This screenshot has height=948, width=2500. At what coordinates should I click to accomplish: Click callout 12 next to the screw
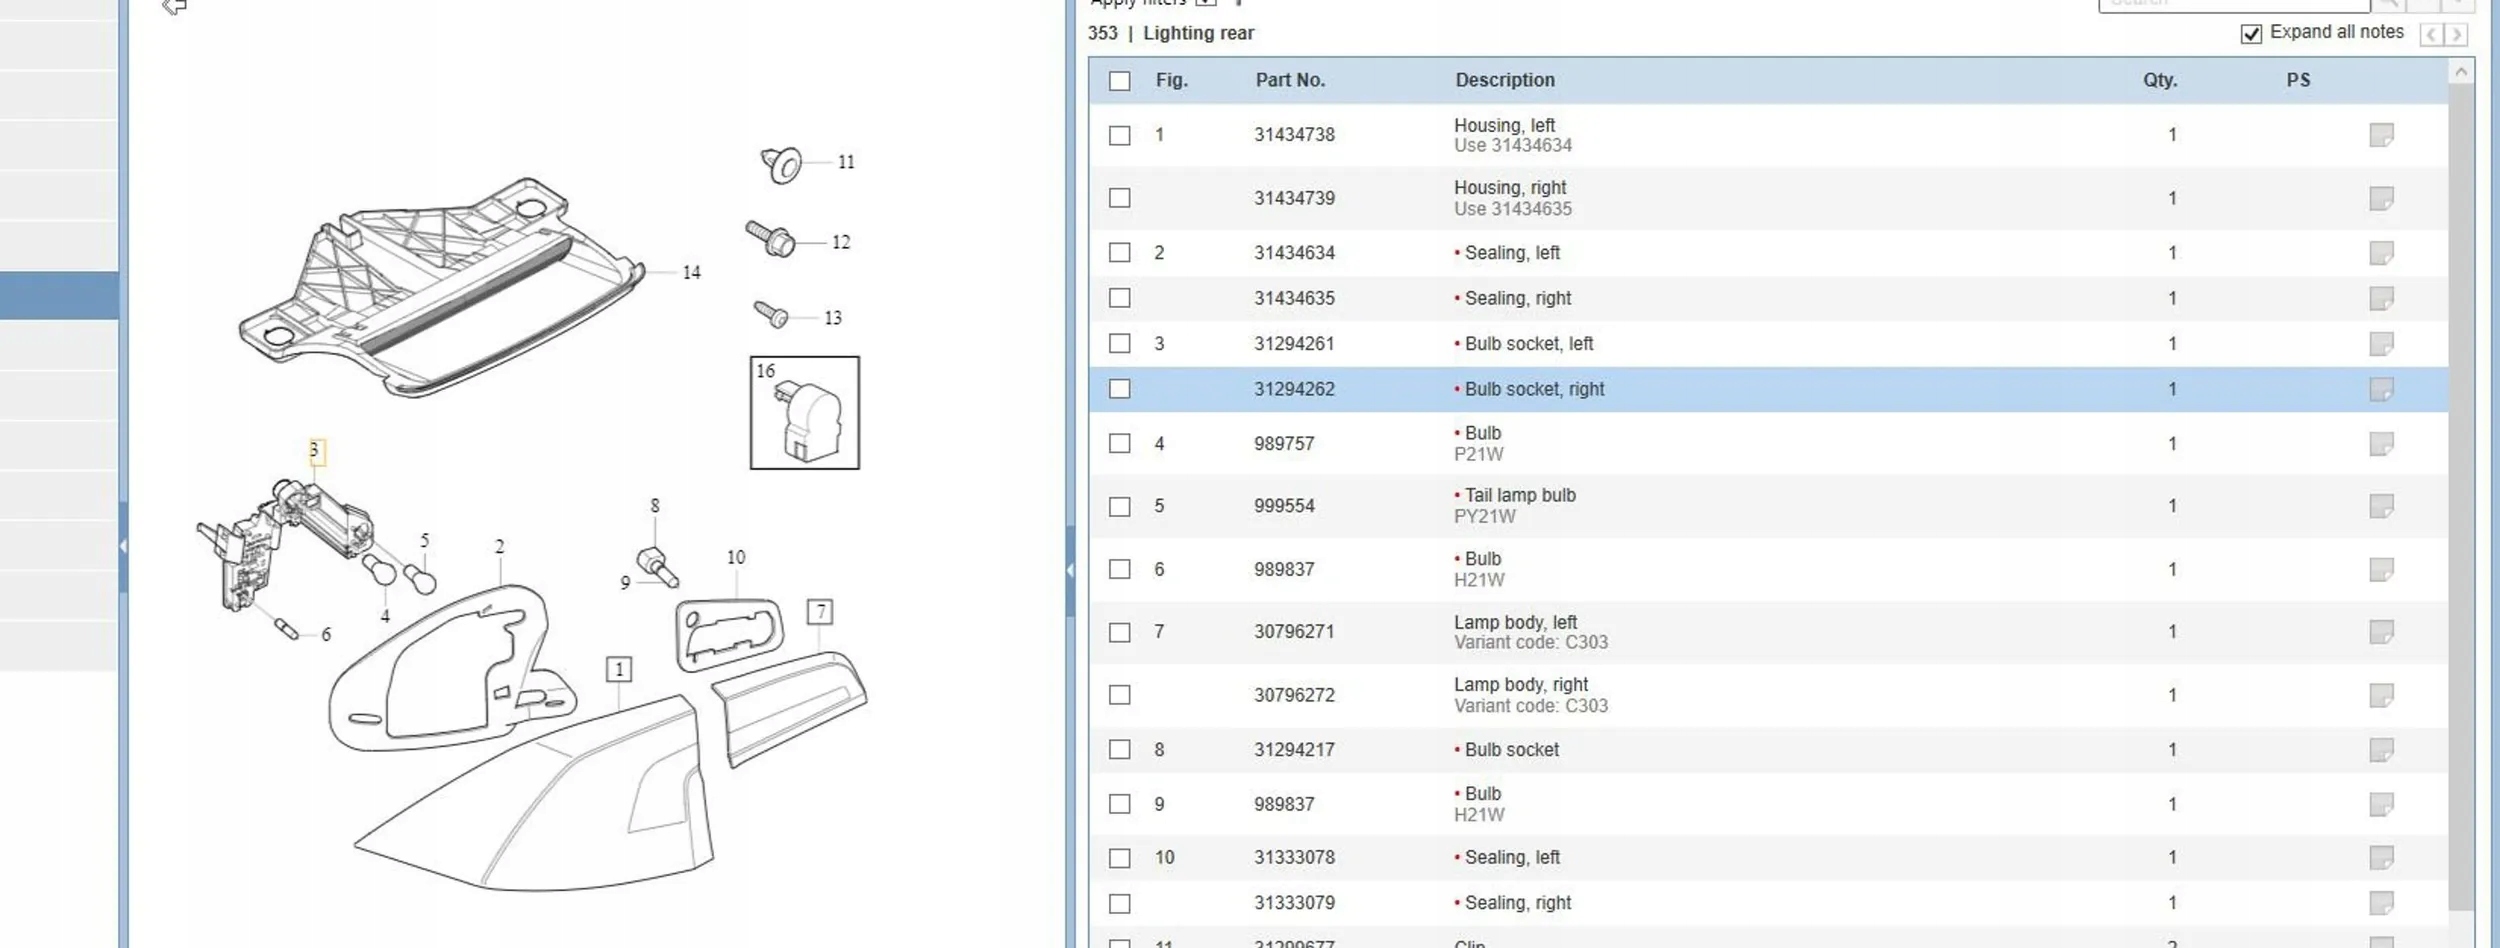click(841, 242)
